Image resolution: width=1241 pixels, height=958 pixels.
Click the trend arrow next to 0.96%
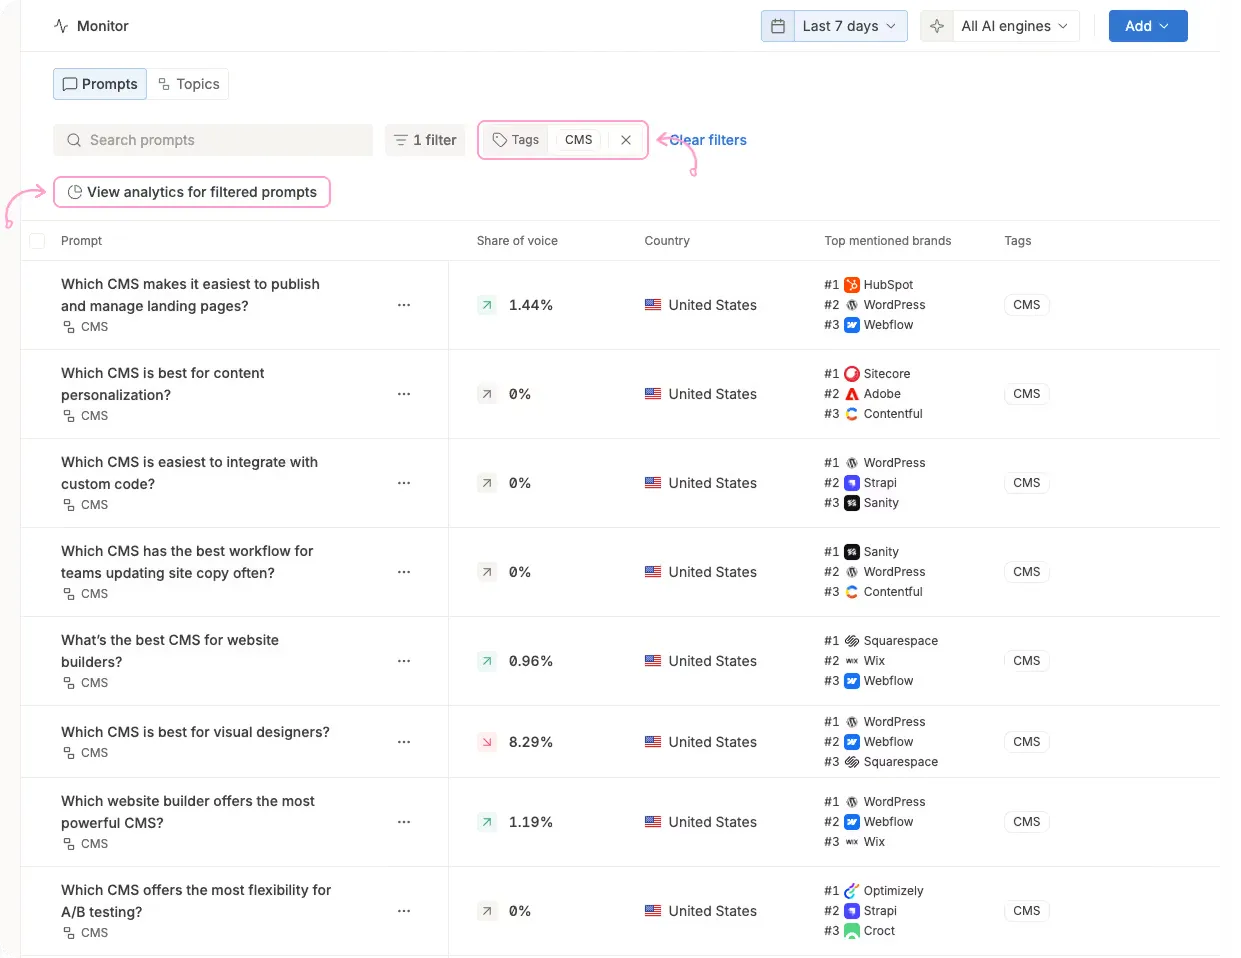pyautogui.click(x=487, y=661)
